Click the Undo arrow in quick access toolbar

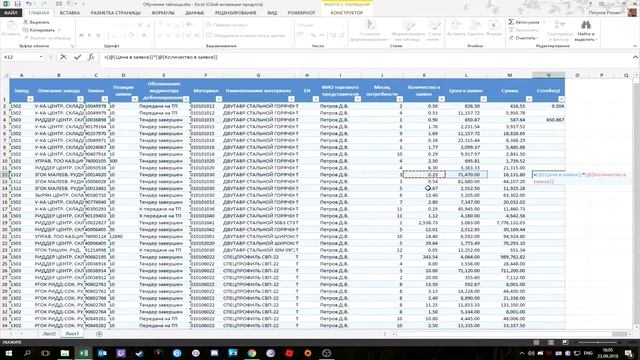point(29,4)
